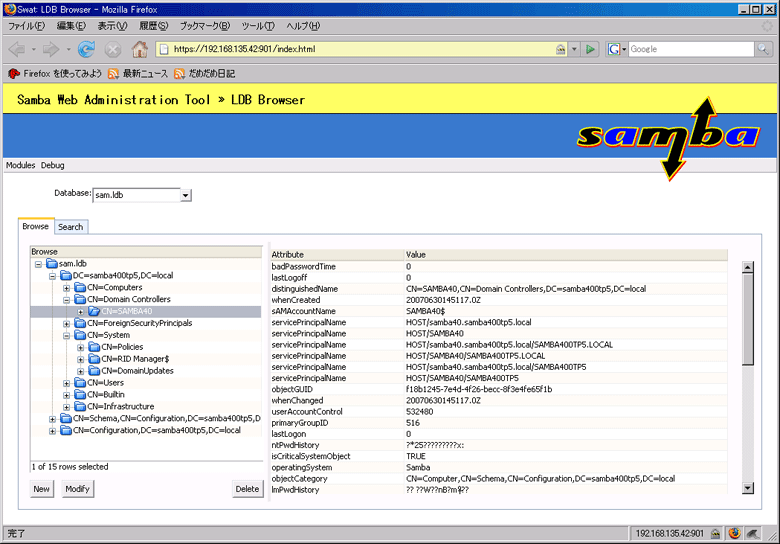780x544 pixels.
Task: Collapse the CN=System node
Action: 66,336
